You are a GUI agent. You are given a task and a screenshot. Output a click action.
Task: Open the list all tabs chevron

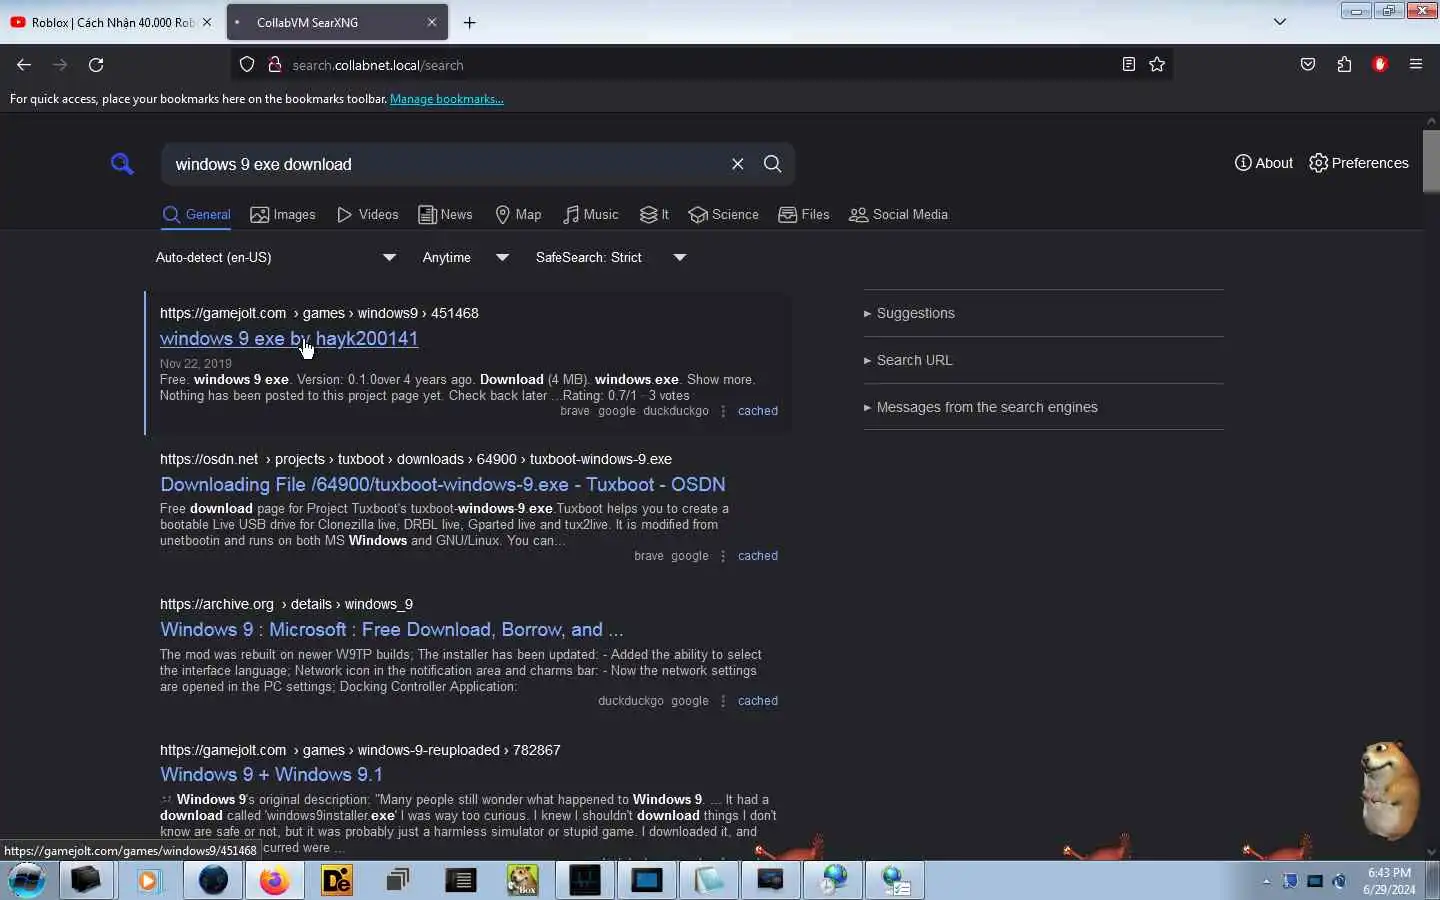click(1280, 22)
